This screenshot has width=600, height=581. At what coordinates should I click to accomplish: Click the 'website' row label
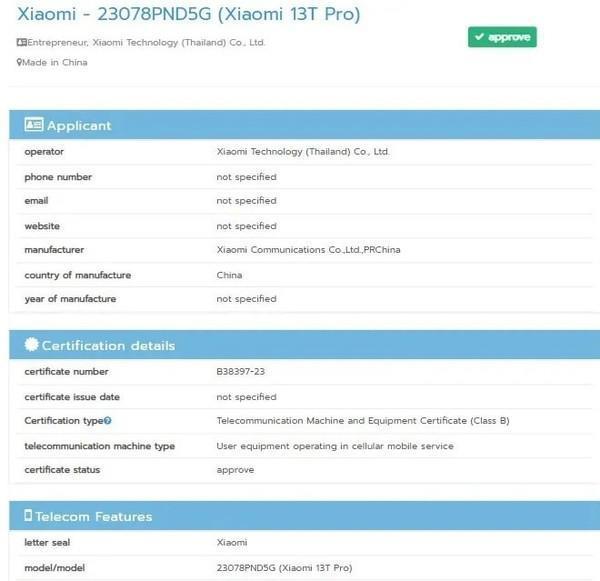pos(42,226)
